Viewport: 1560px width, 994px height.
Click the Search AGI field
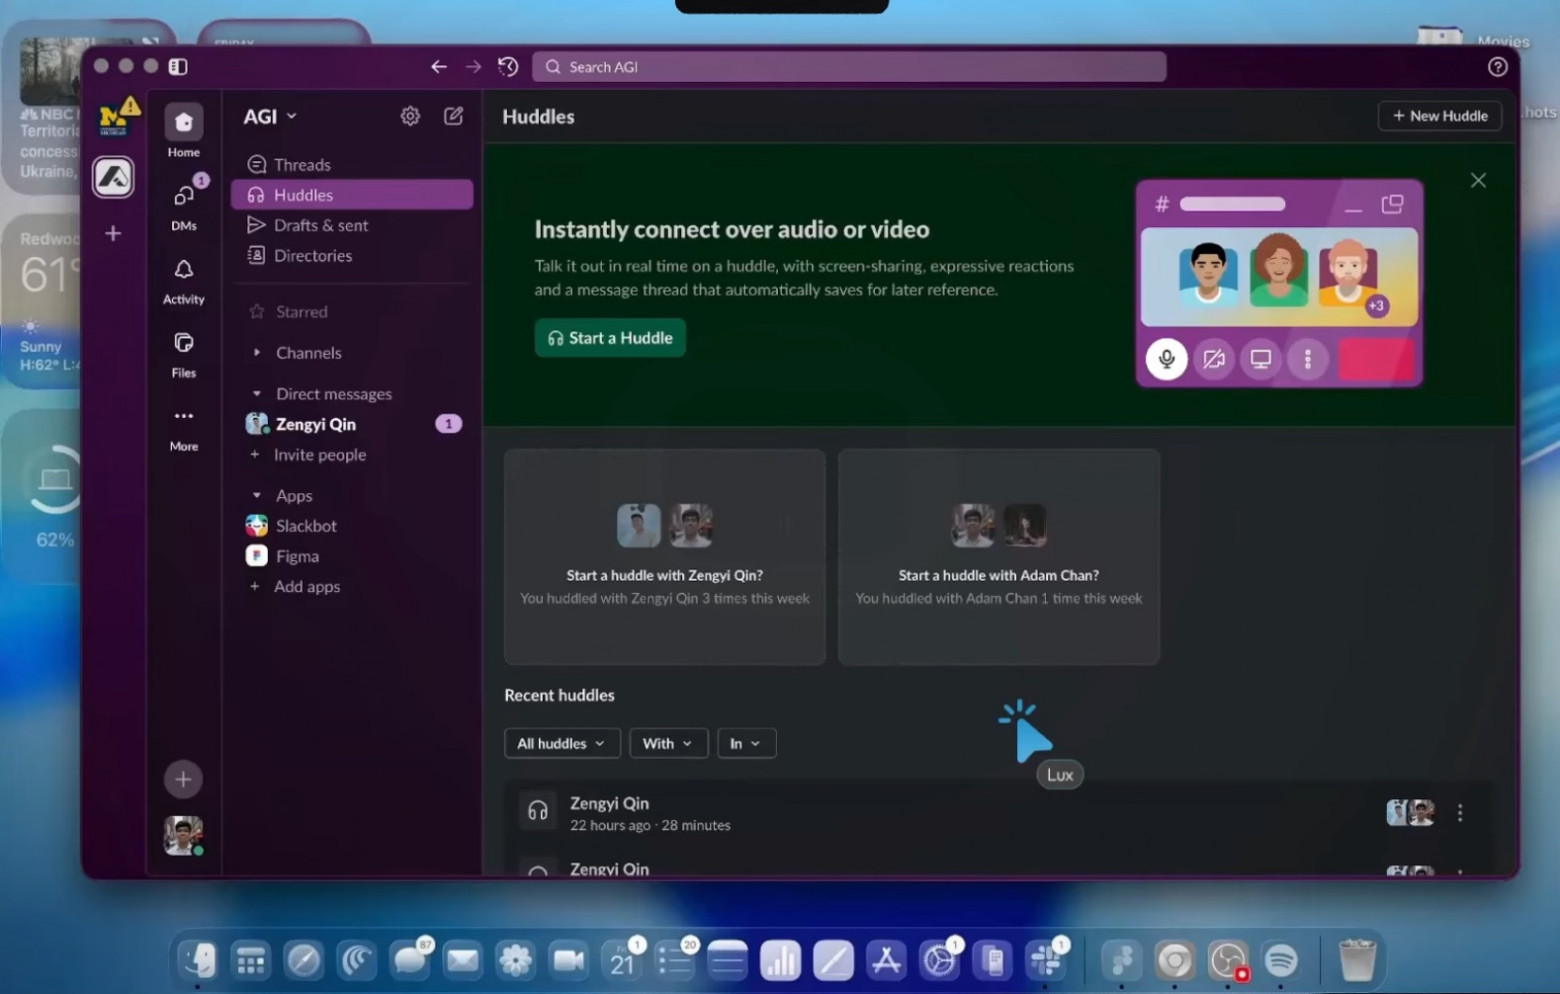click(x=850, y=67)
